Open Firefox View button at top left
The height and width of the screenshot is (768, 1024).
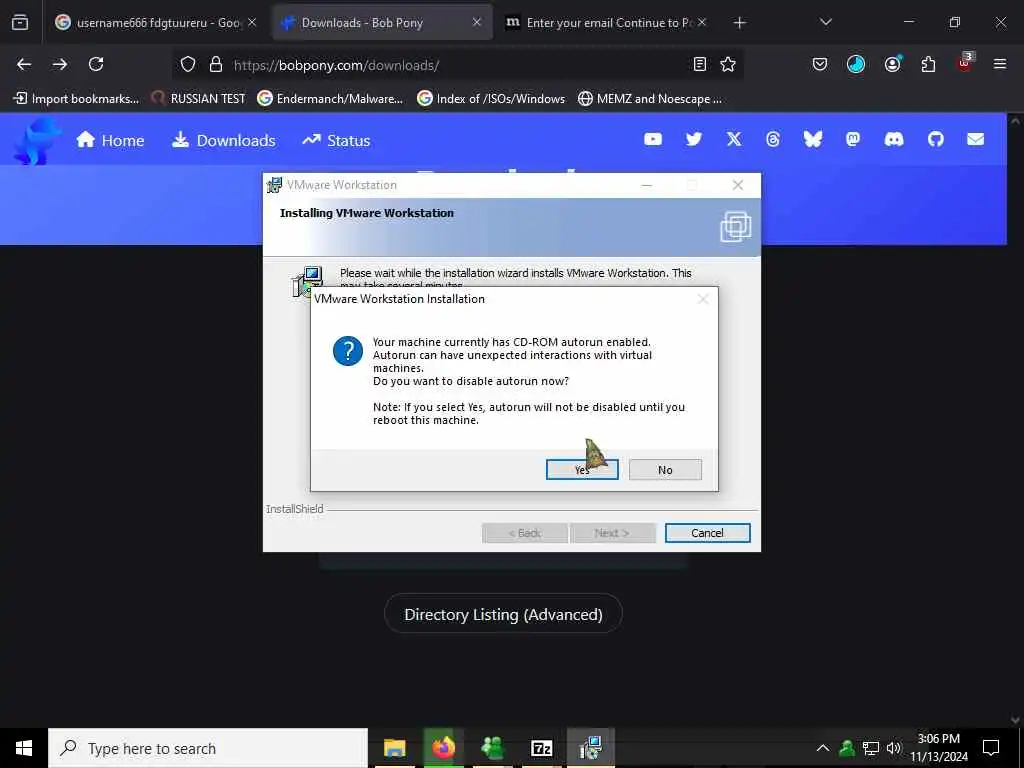(20, 23)
